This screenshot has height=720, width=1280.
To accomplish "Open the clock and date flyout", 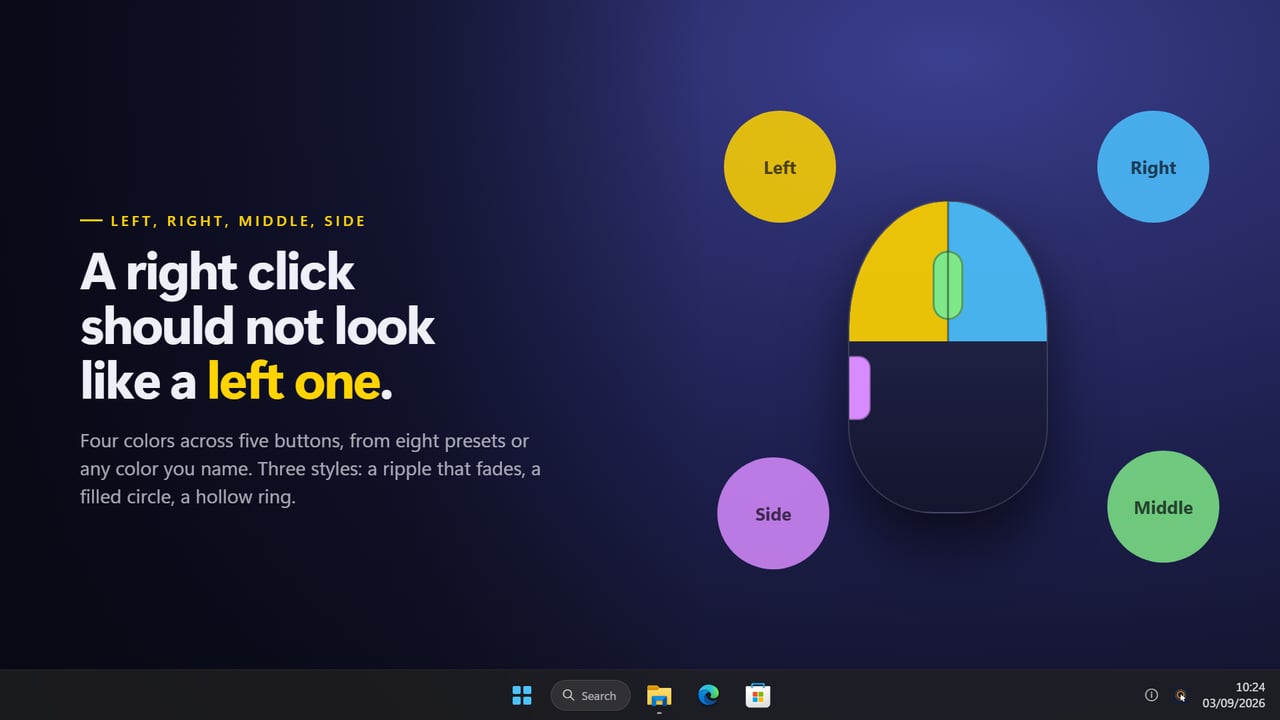I will (x=1235, y=695).
